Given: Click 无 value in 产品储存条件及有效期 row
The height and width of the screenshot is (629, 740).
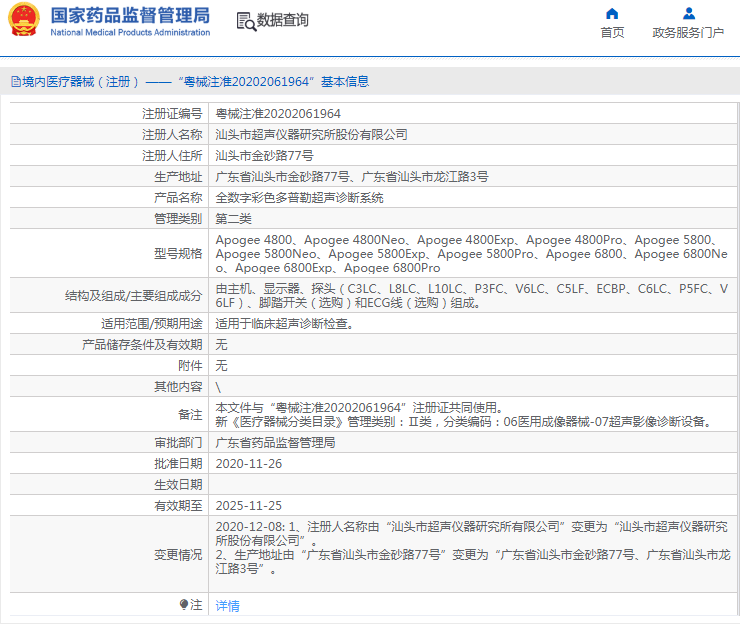Looking at the screenshot, I should click(x=221, y=345).
